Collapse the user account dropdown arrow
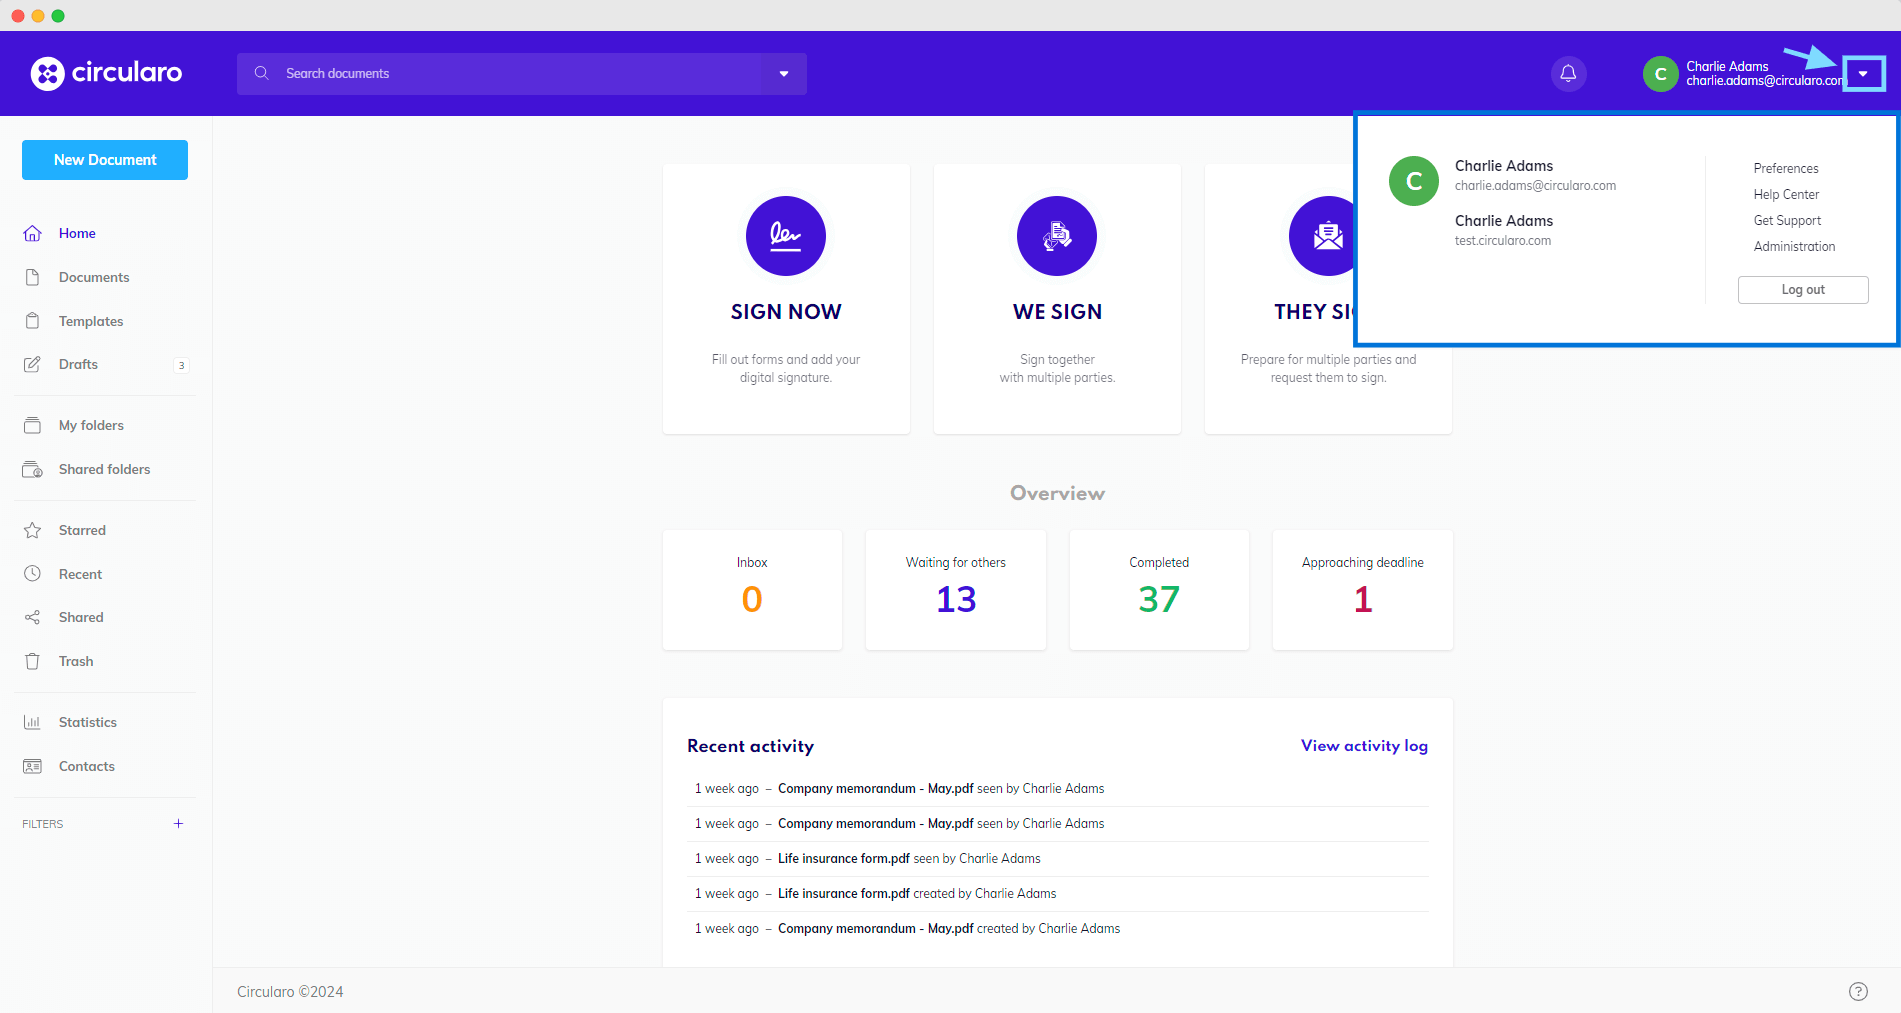 [x=1863, y=74]
